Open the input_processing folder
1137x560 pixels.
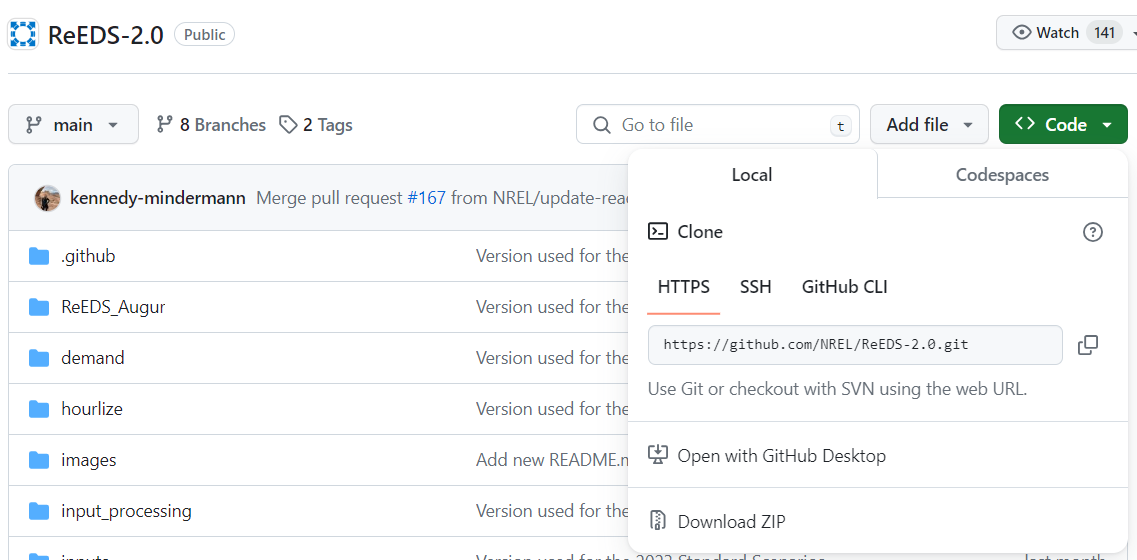pos(127,511)
